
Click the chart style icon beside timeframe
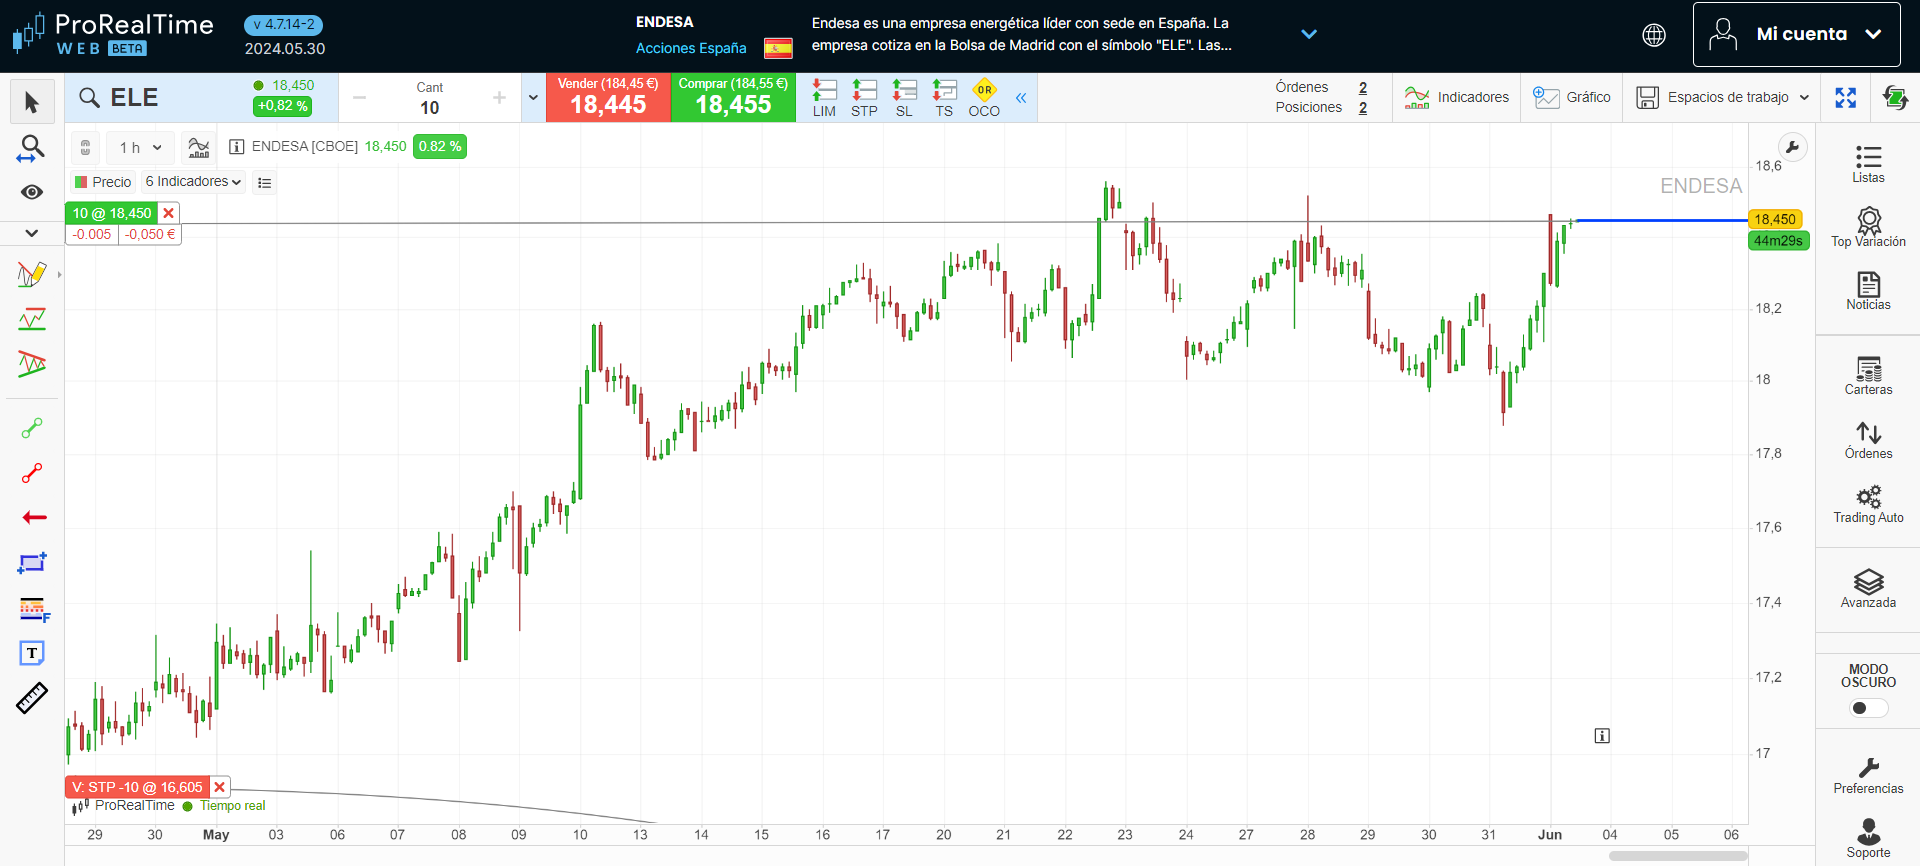(199, 147)
